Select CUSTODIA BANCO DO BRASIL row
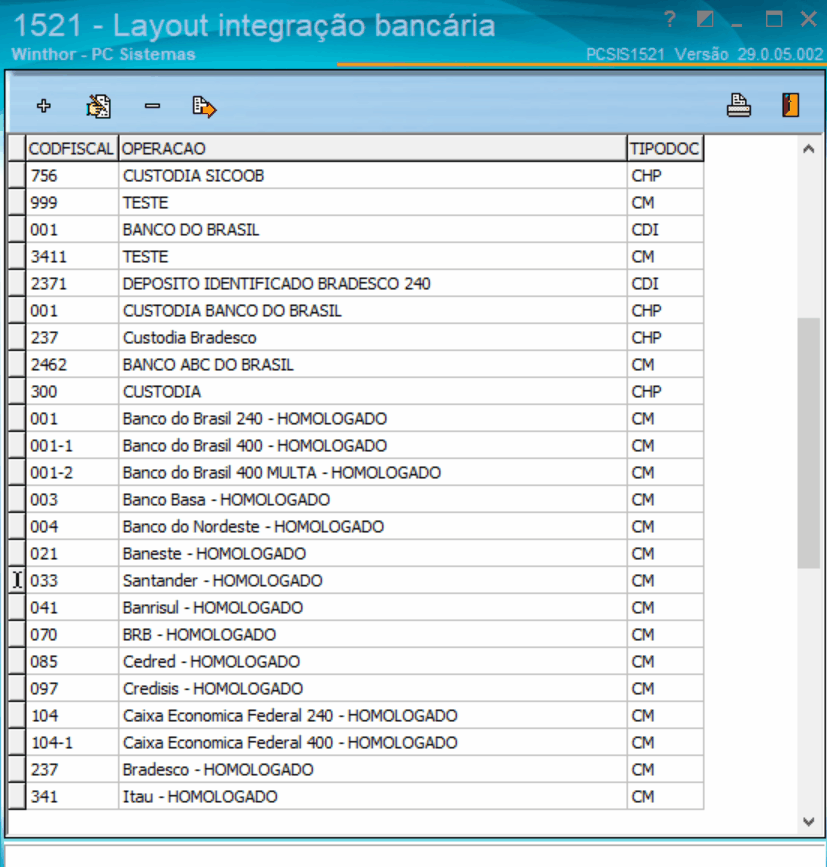Image resolution: width=827 pixels, height=867 pixels. (373, 311)
